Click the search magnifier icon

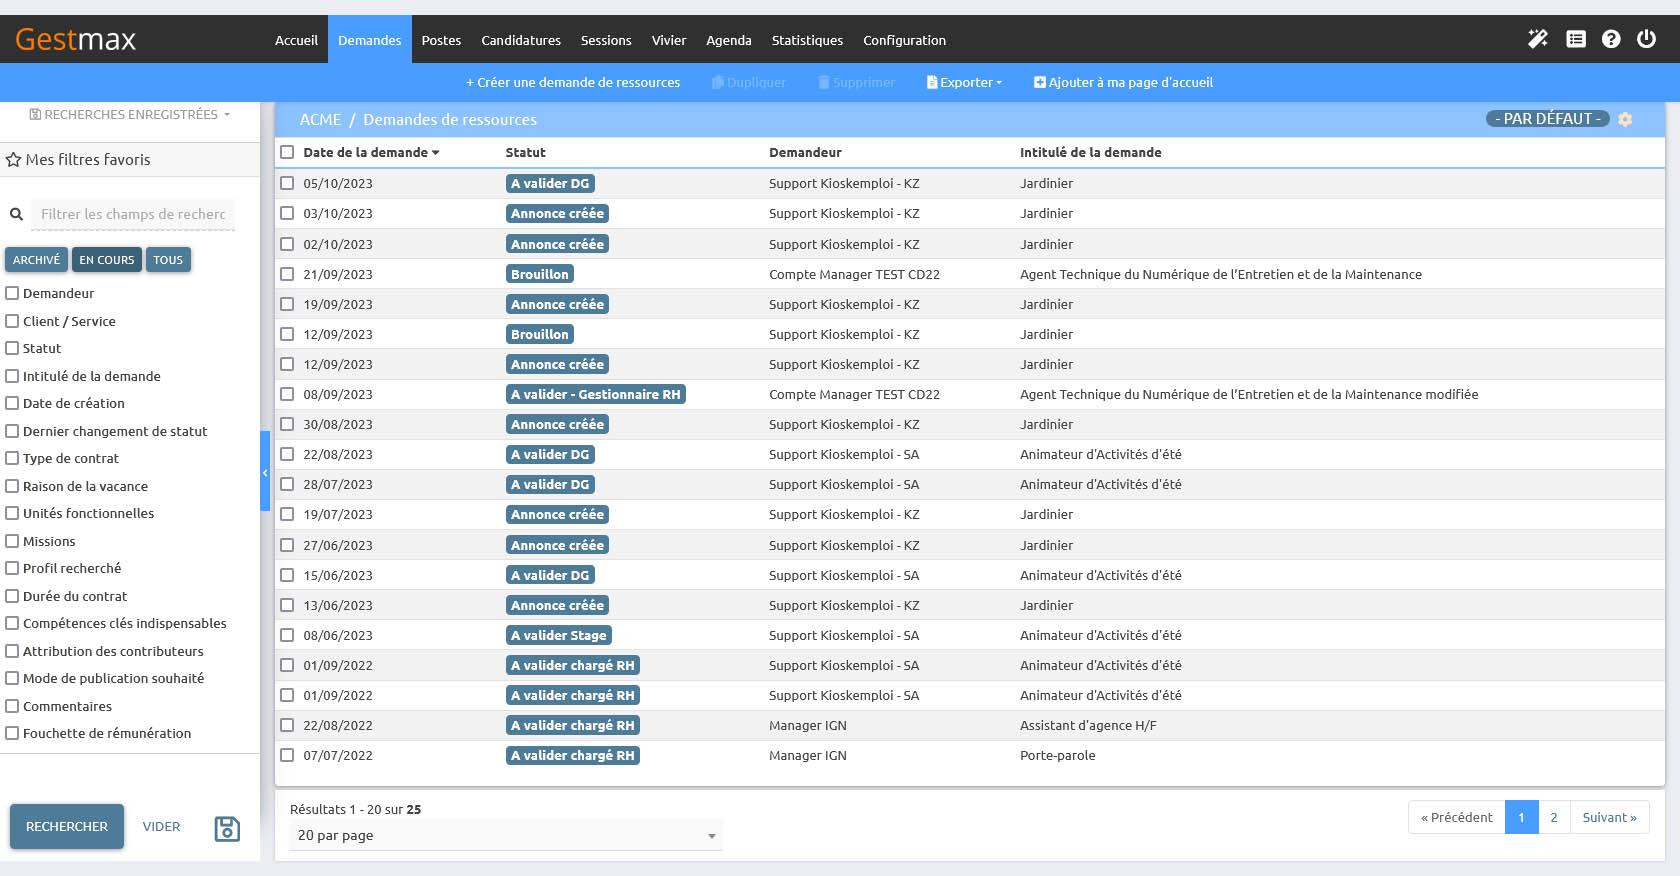click(x=16, y=214)
